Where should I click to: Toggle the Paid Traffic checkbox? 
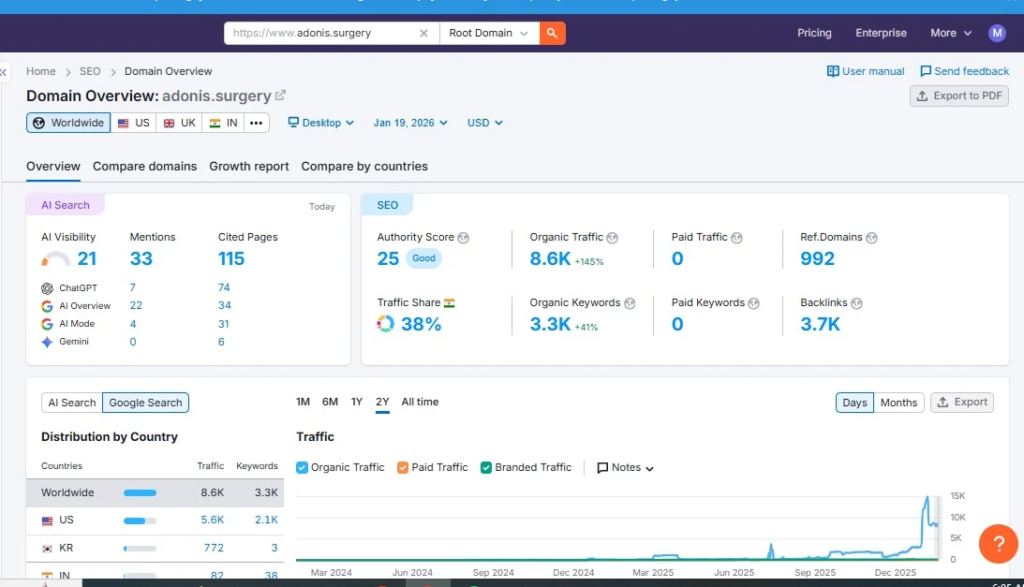pos(403,467)
